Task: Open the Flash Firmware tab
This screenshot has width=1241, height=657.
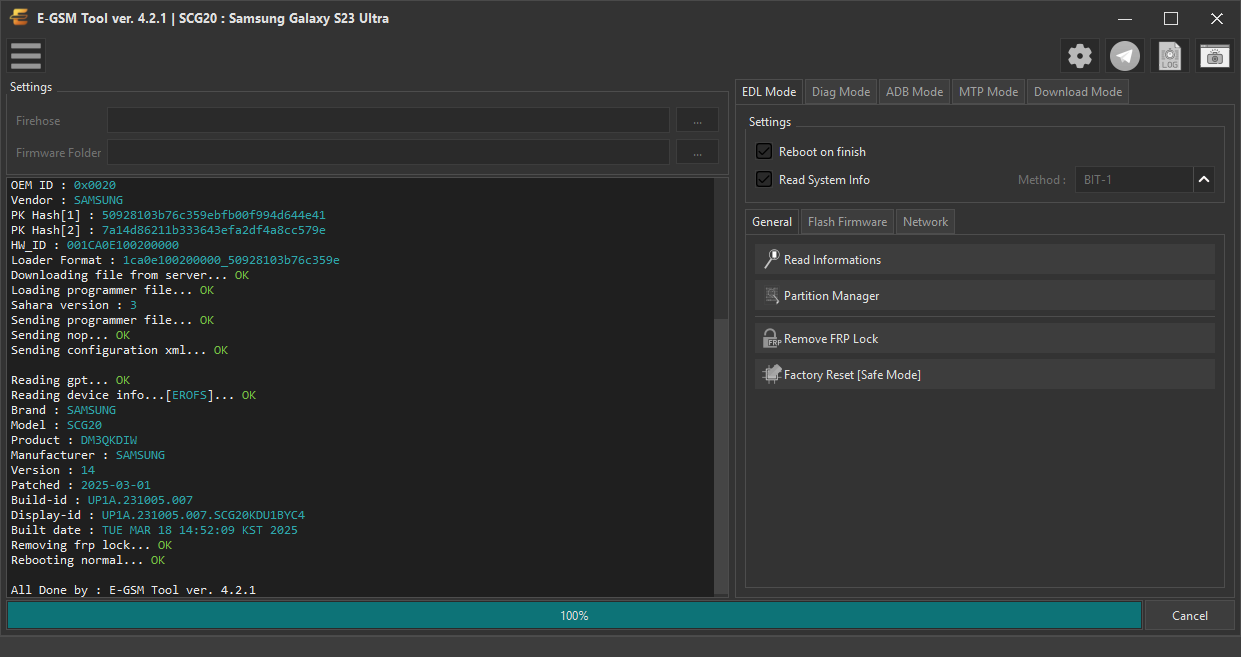Action: click(847, 222)
